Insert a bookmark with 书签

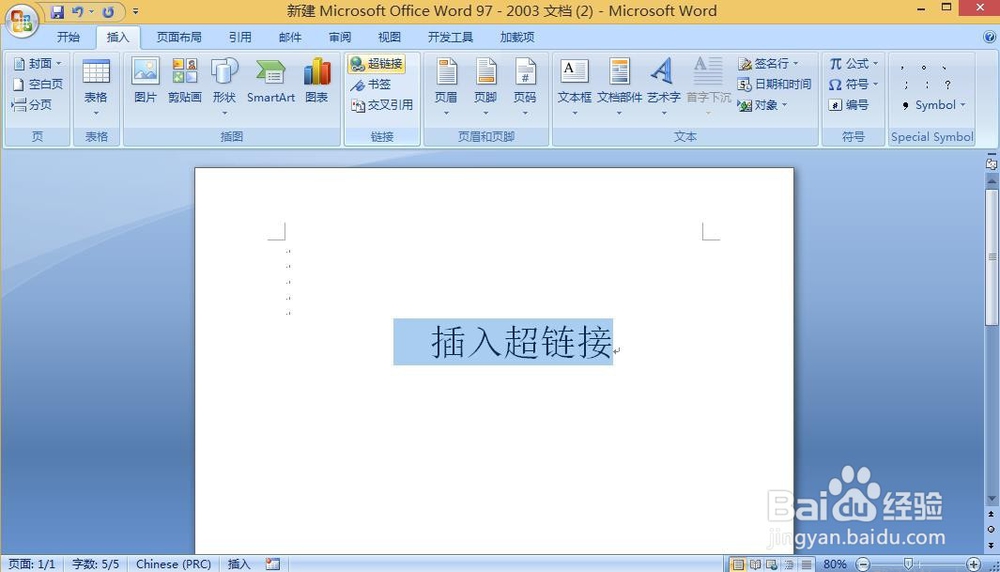[x=371, y=84]
